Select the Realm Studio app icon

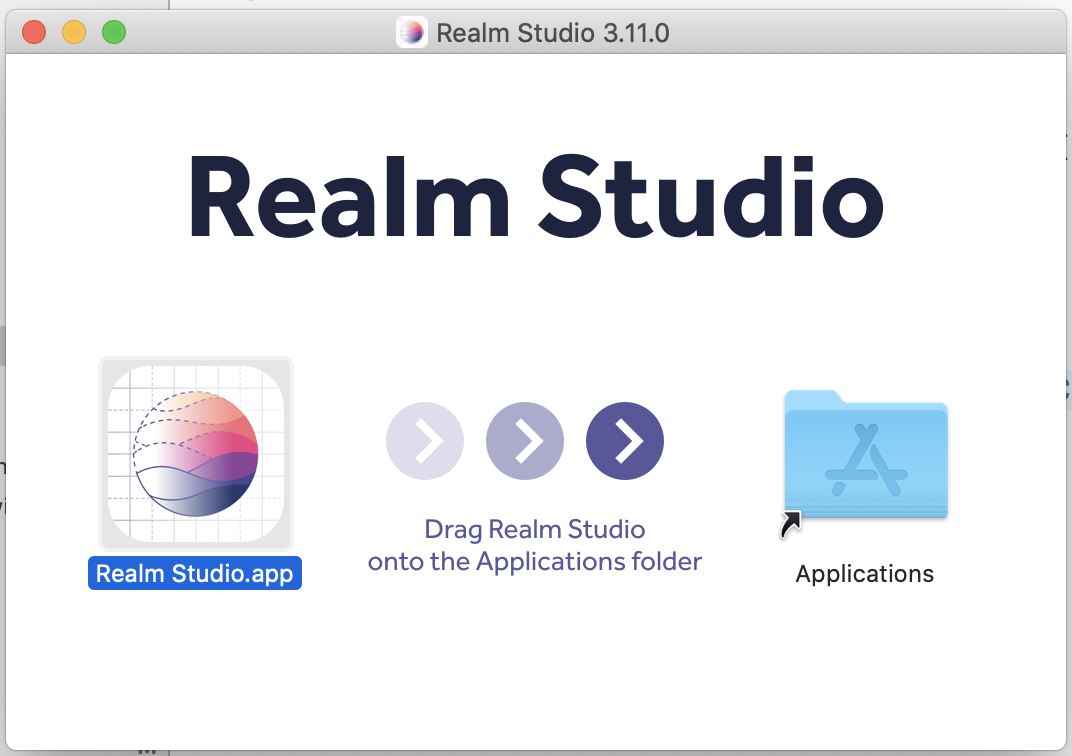(196, 454)
